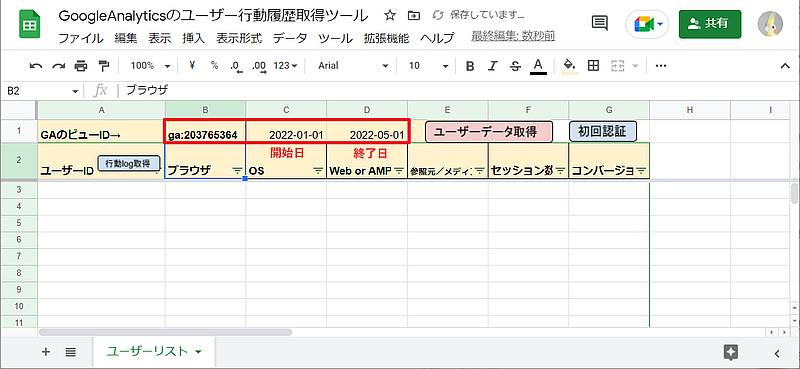
Task: Select row header 5
Action: pyautogui.click(x=19, y=223)
